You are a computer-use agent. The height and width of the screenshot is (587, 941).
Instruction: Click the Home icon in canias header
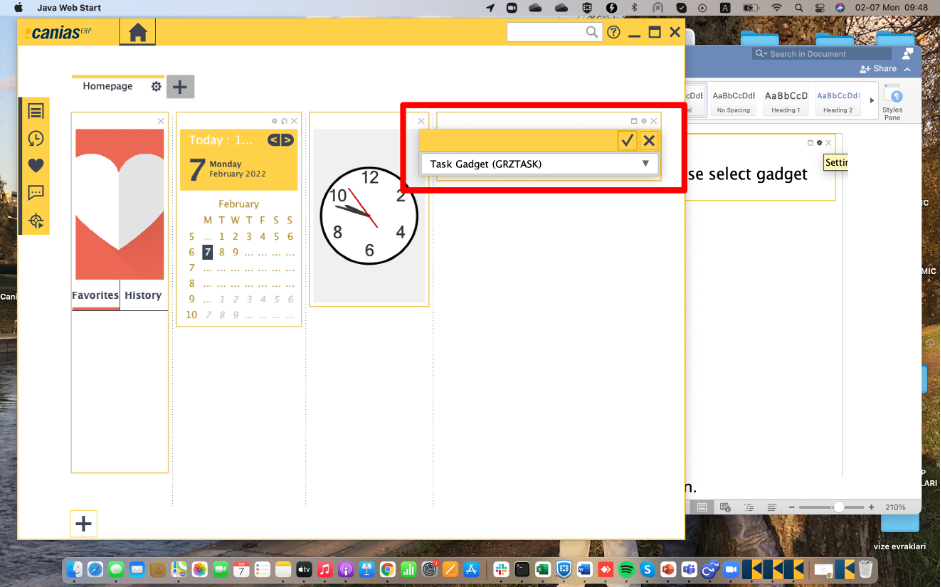tap(138, 33)
